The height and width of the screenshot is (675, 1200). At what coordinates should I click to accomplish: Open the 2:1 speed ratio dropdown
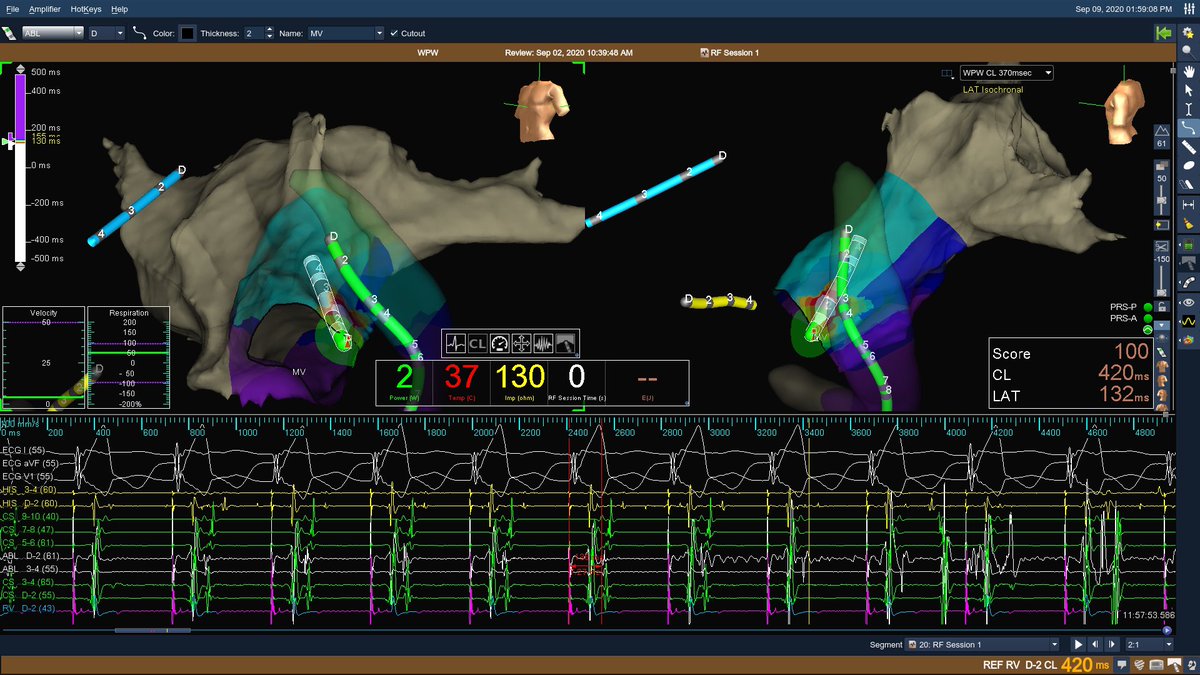(1147, 645)
